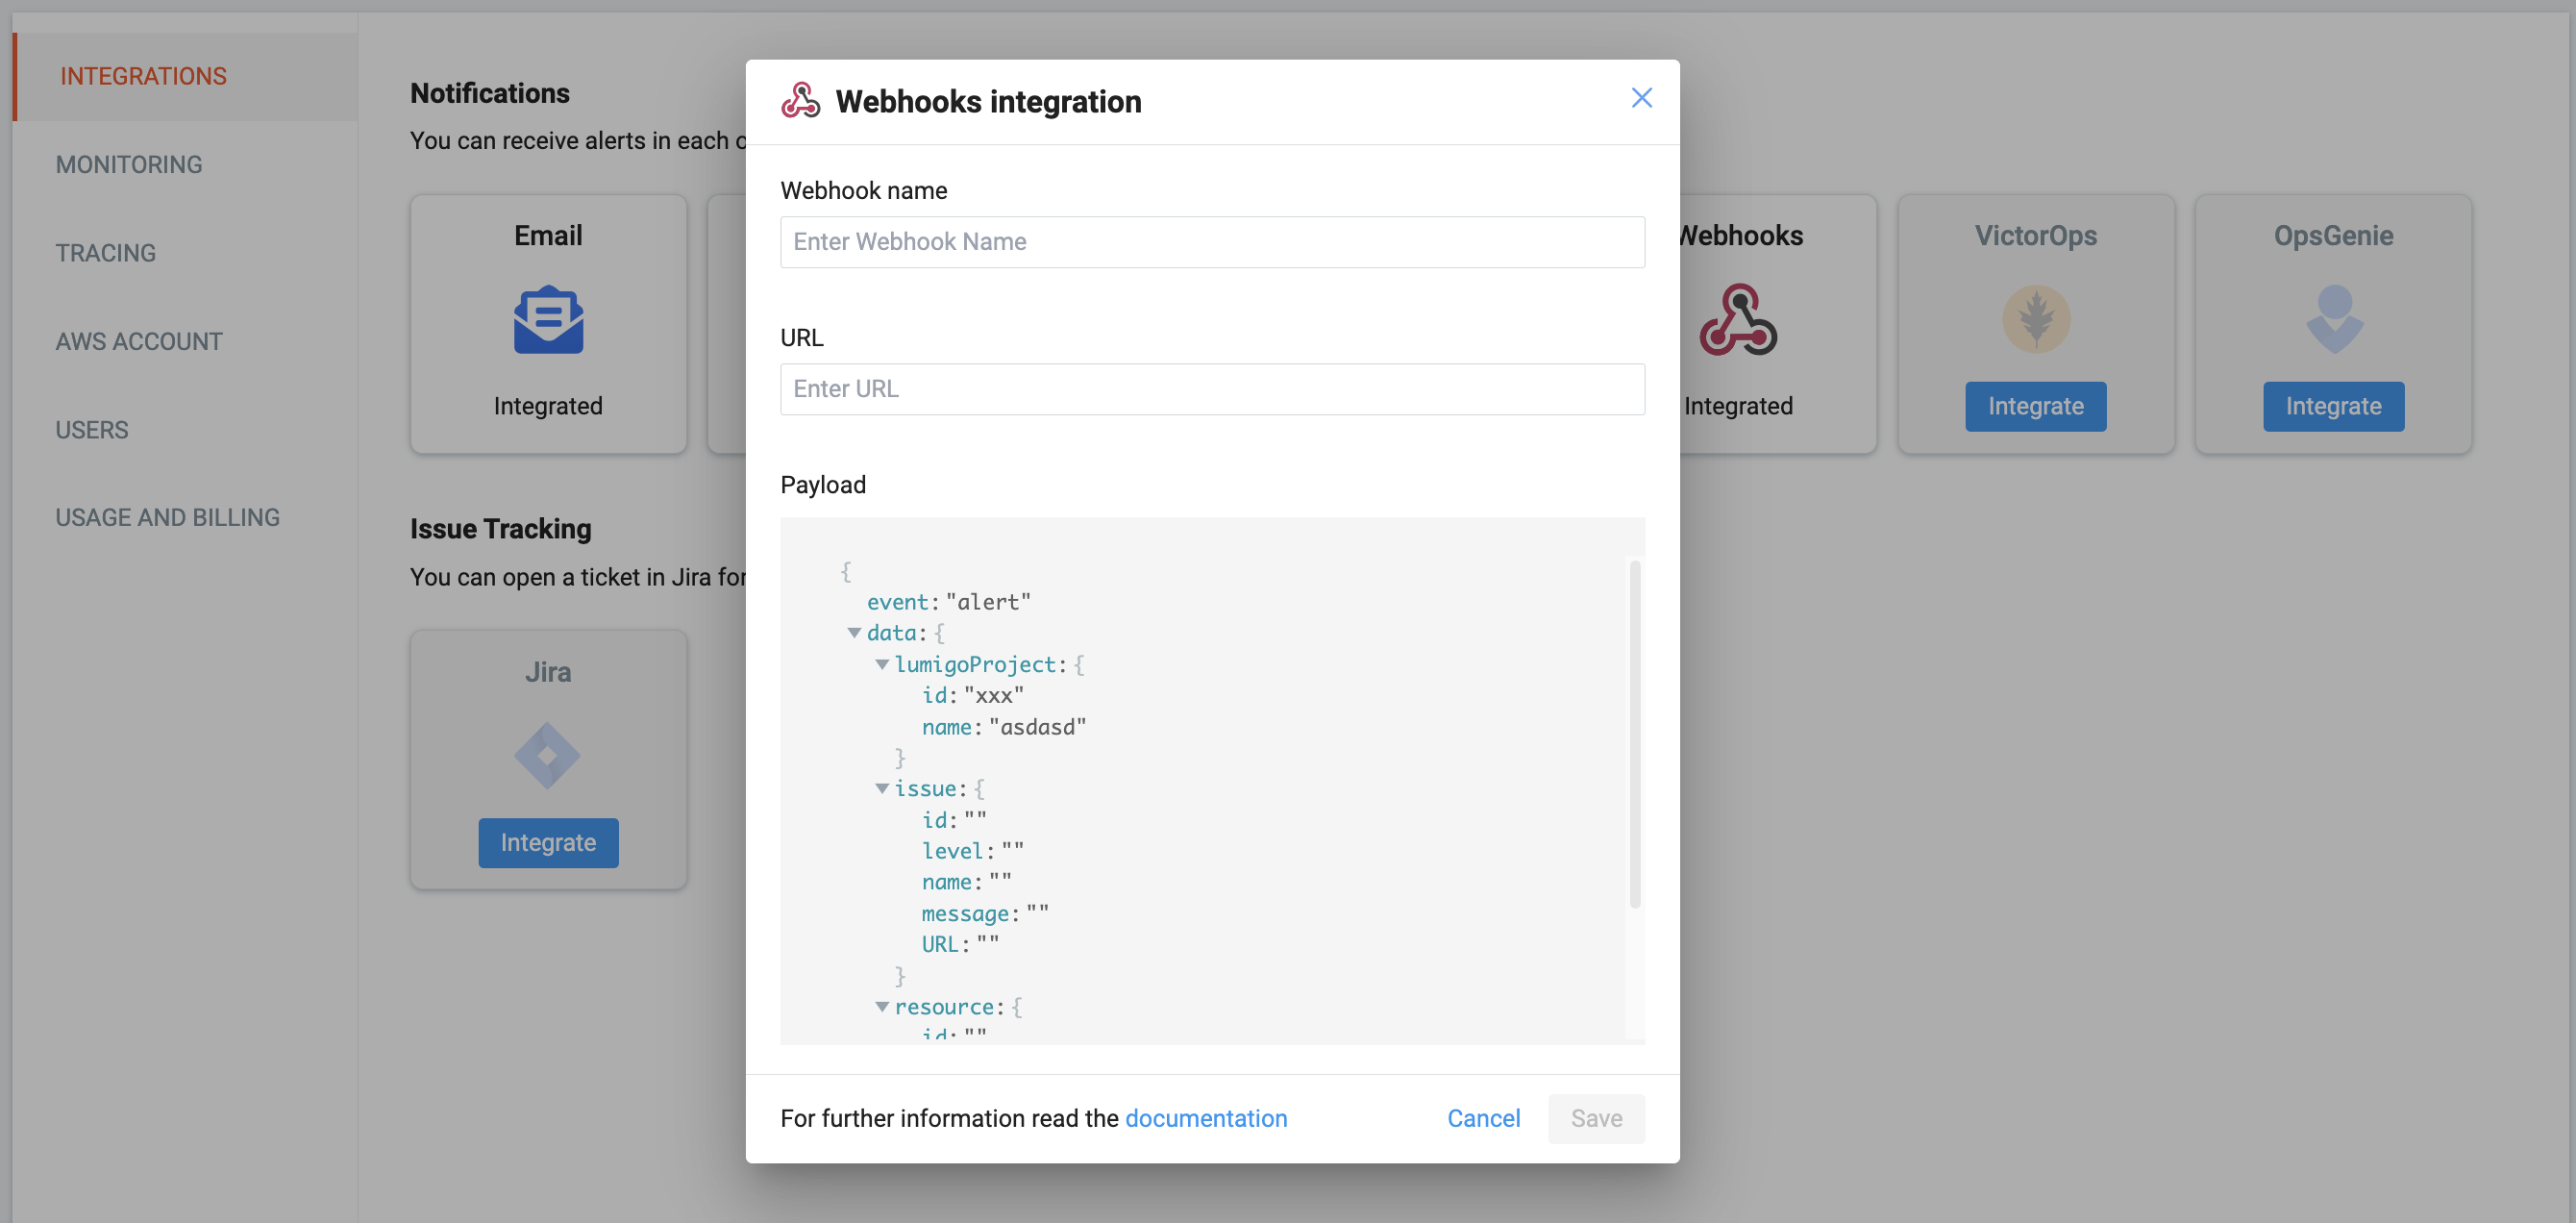
Task: Open Usage and Billing section
Action: point(167,517)
